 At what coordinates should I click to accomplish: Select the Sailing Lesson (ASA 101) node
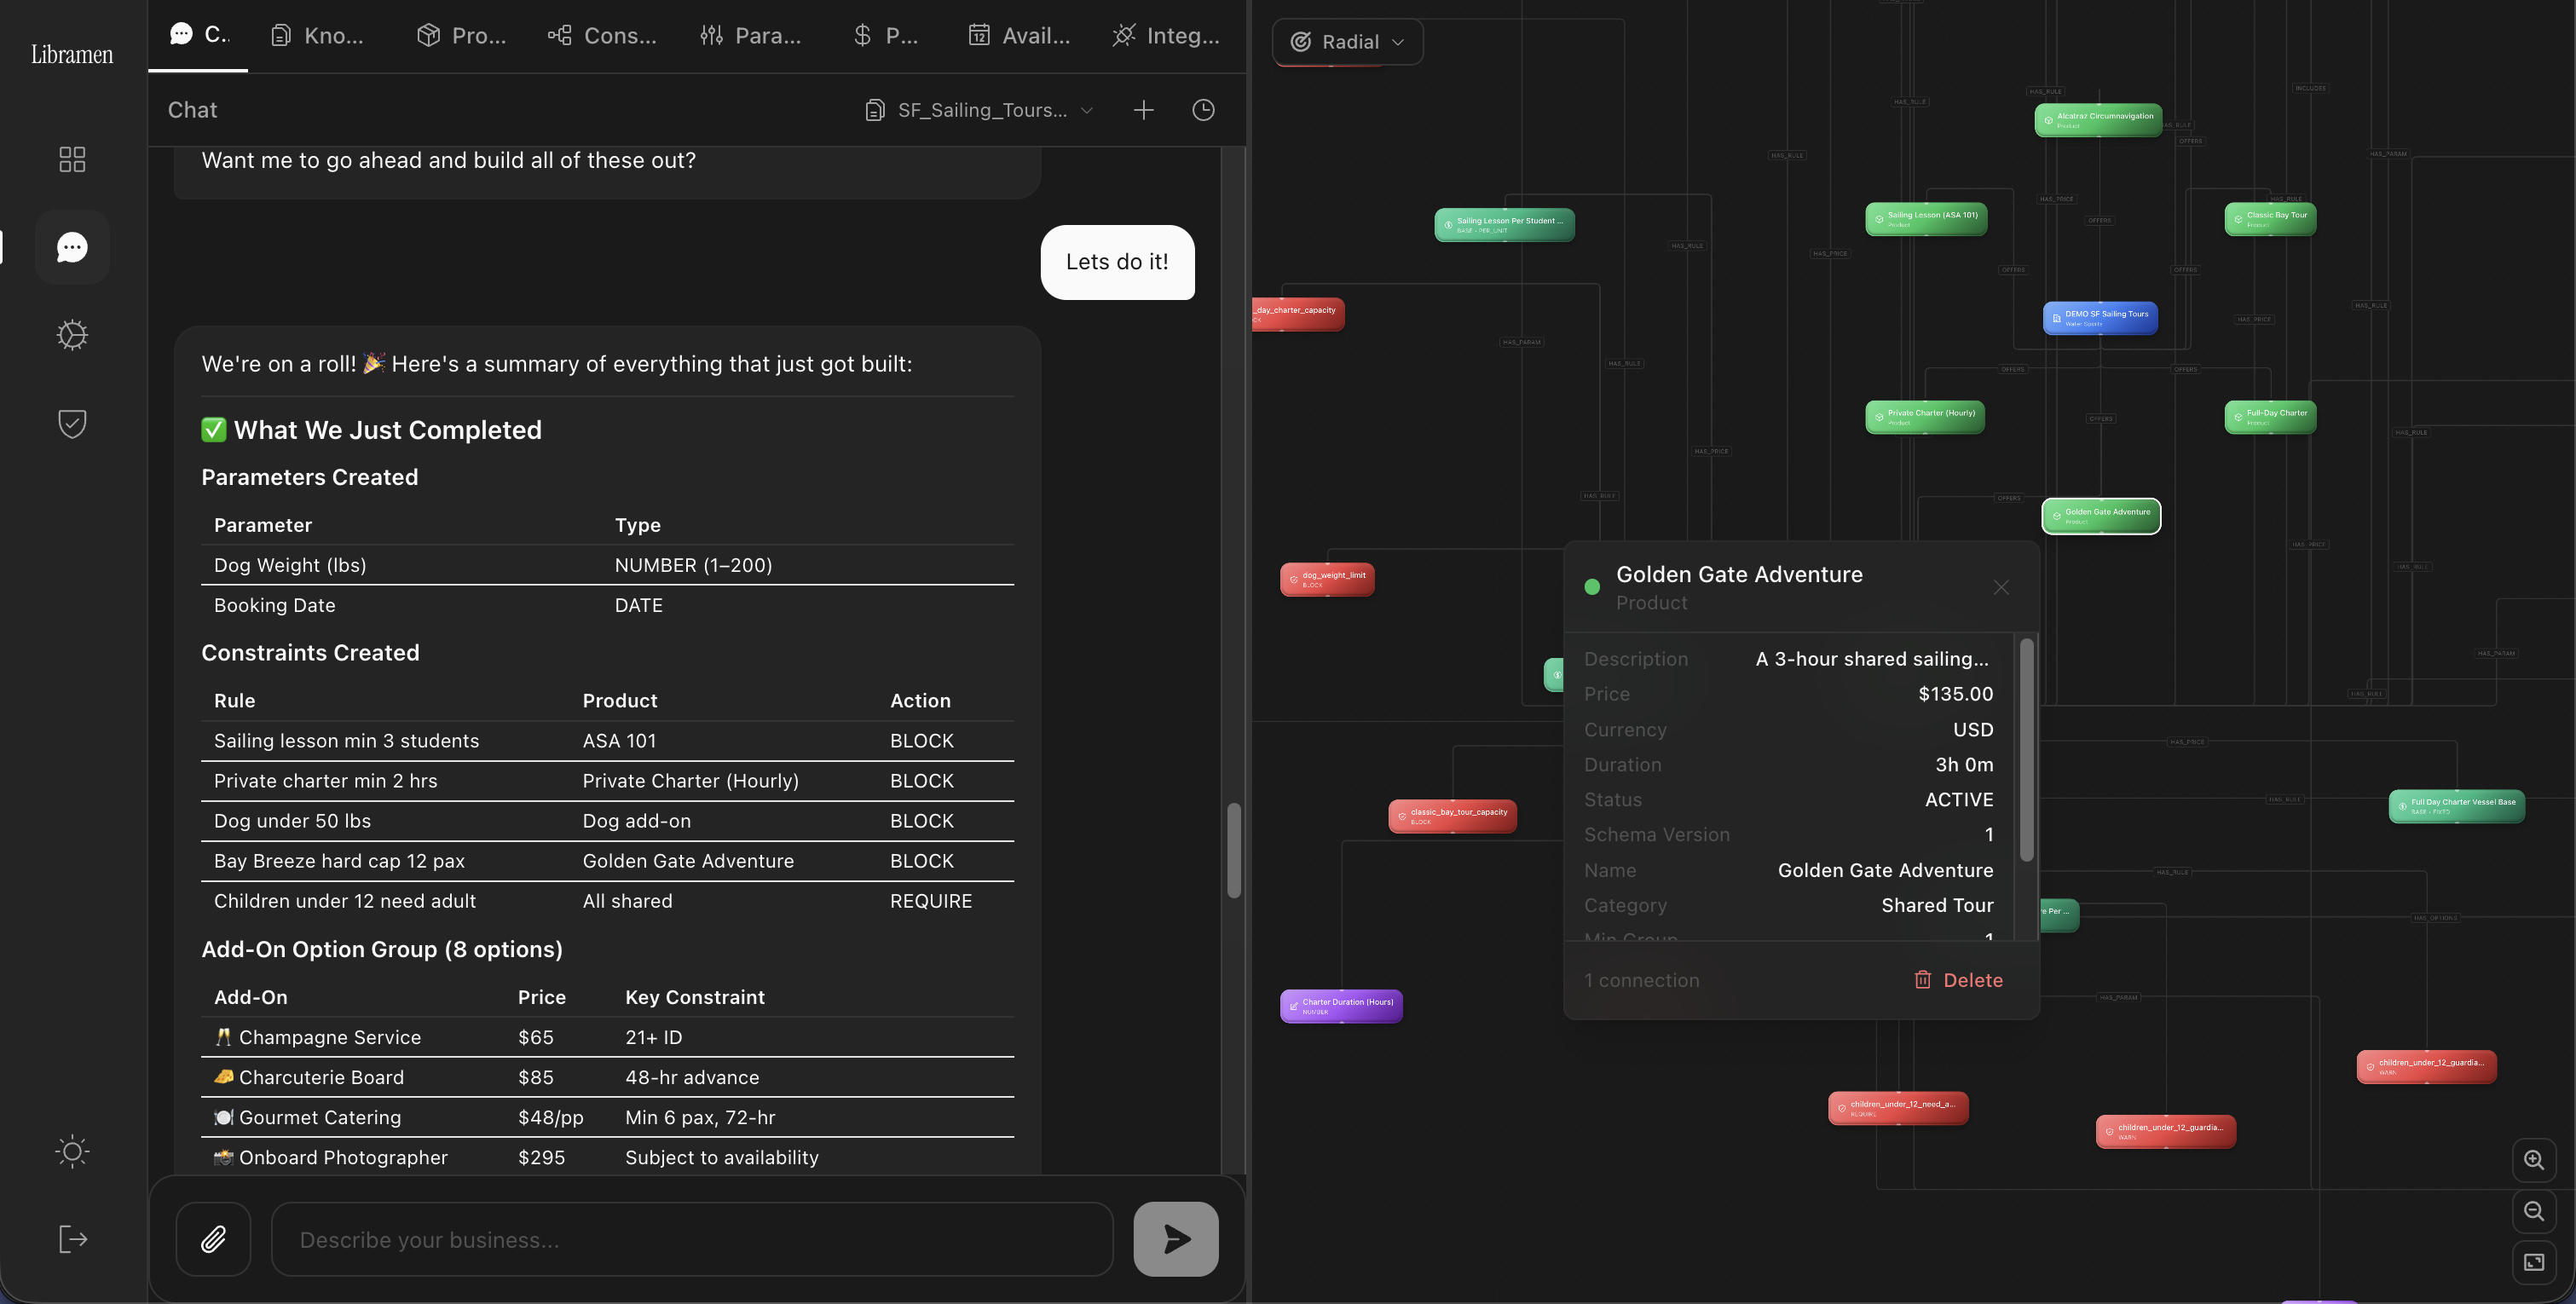point(1926,219)
